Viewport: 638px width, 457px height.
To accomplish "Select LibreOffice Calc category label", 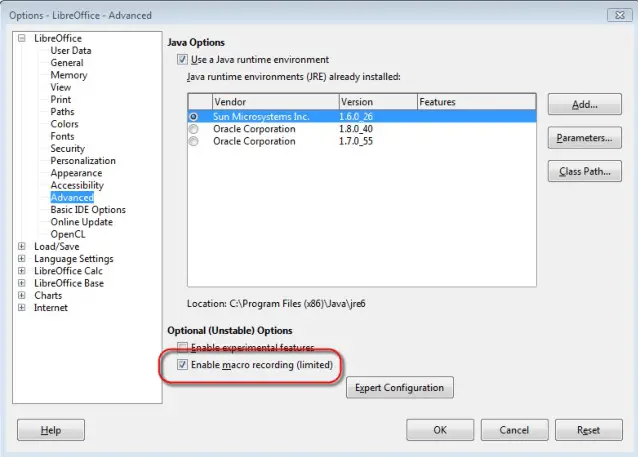I will 68,271.
